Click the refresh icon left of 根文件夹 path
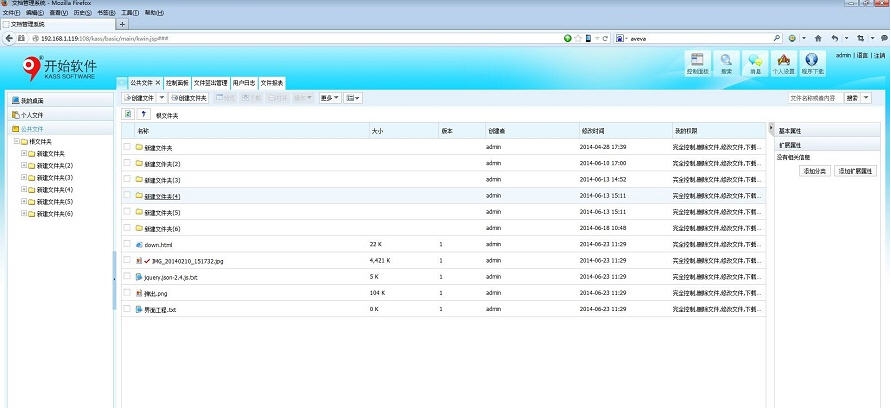Screen dimensions: 891x408 (128, 114)
